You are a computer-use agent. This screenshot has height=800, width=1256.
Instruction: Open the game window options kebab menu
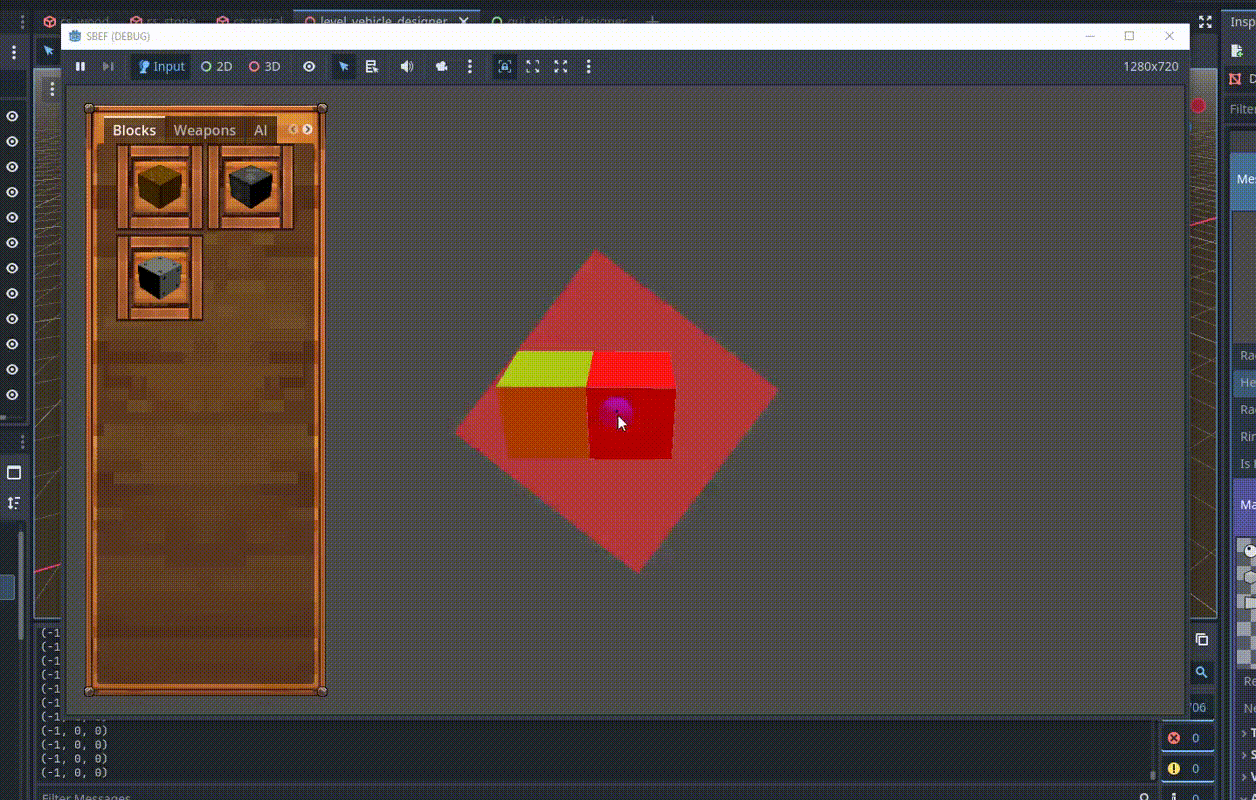[x=588, y=67]
